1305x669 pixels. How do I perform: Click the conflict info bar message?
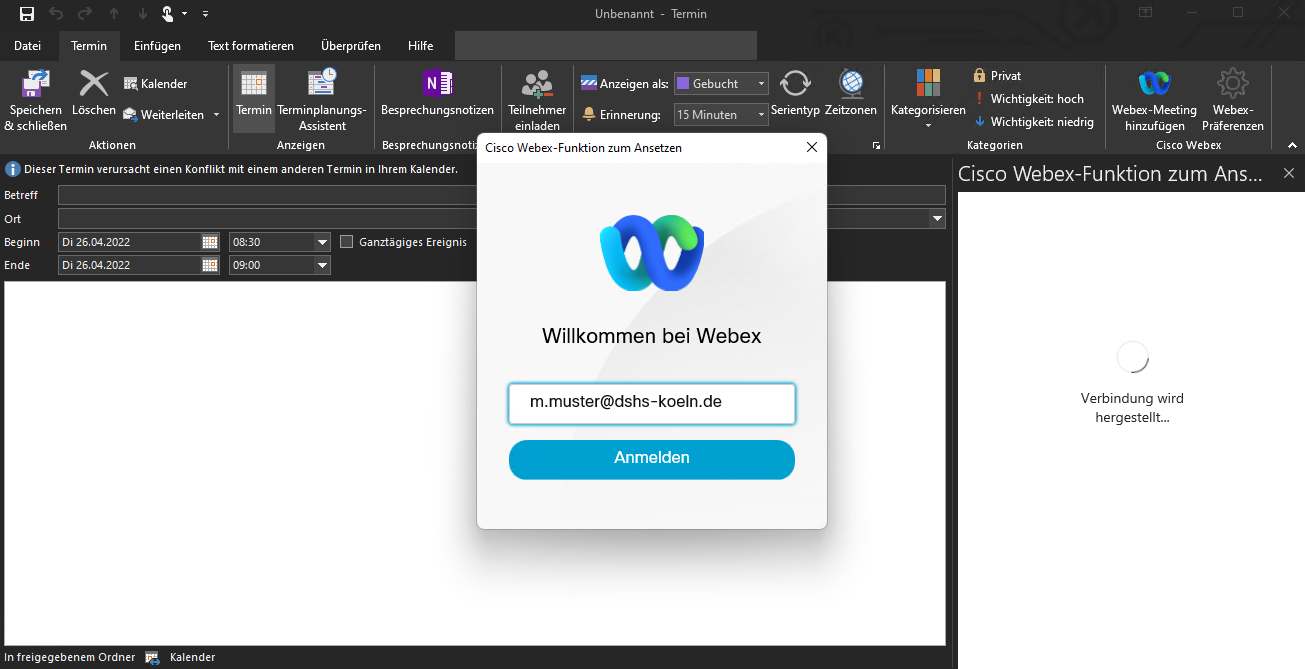240,169
